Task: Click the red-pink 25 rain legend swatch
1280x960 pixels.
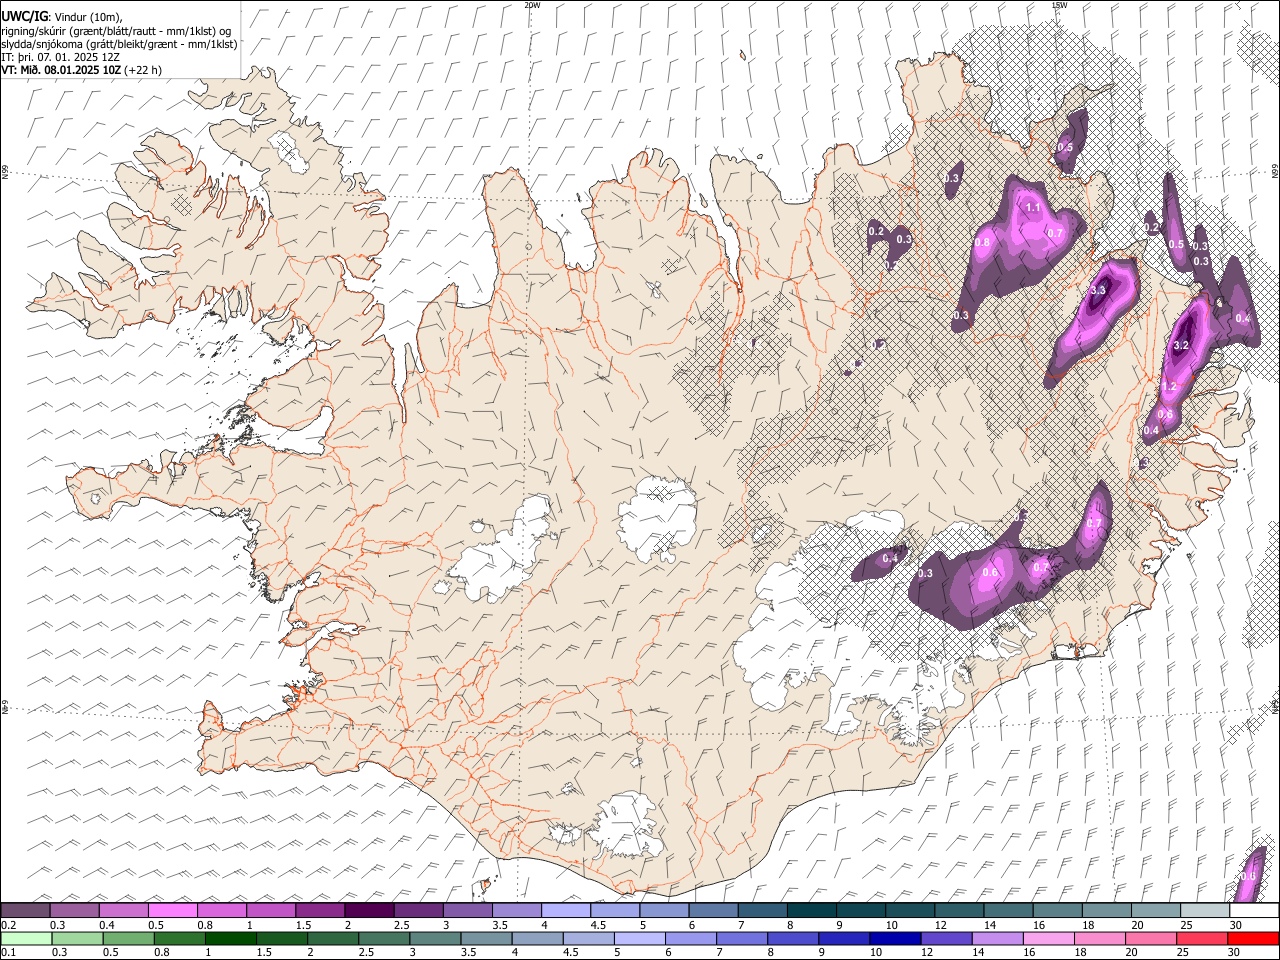Action: point(1200,938)
